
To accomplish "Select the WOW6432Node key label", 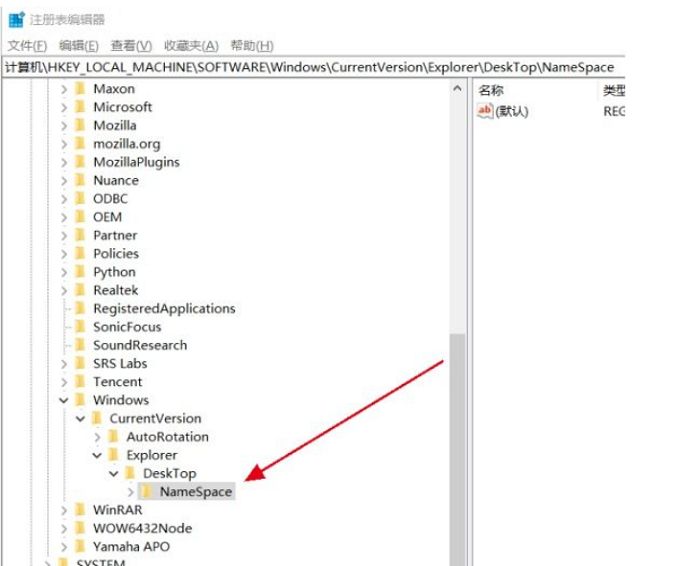I will pos(142,529).
